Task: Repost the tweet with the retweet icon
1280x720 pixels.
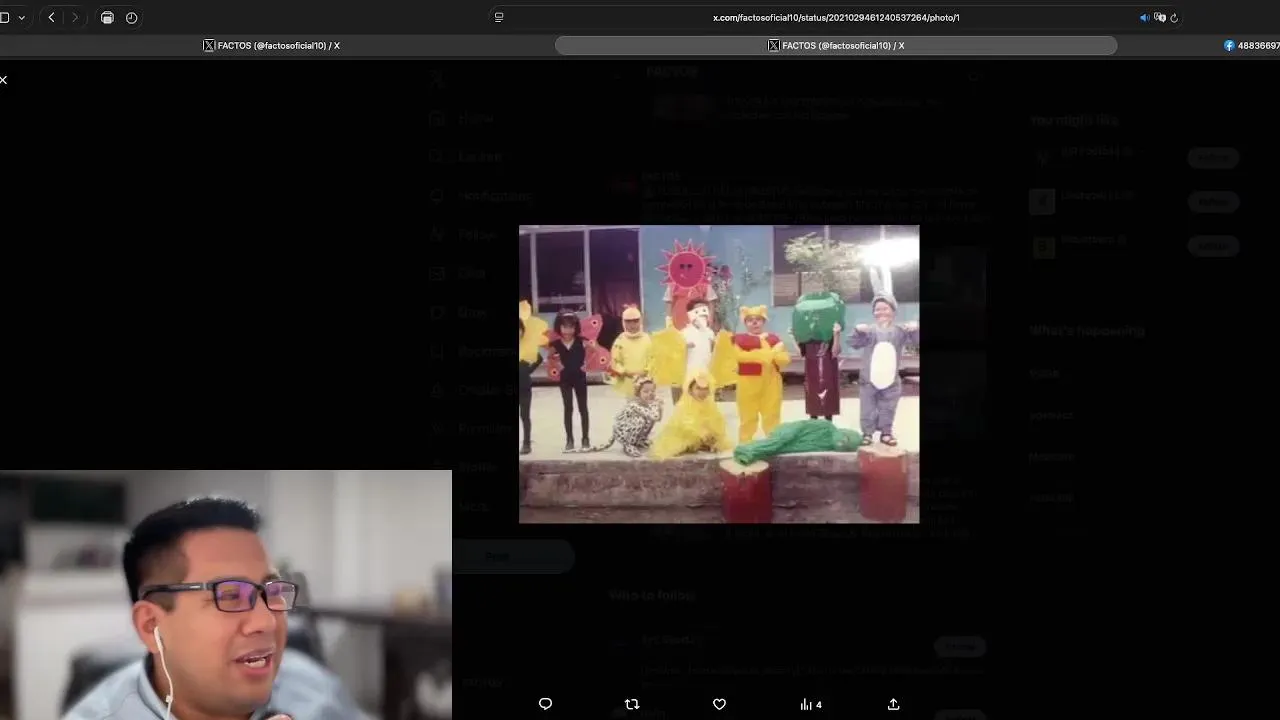Action: click(x=632, y=704)
